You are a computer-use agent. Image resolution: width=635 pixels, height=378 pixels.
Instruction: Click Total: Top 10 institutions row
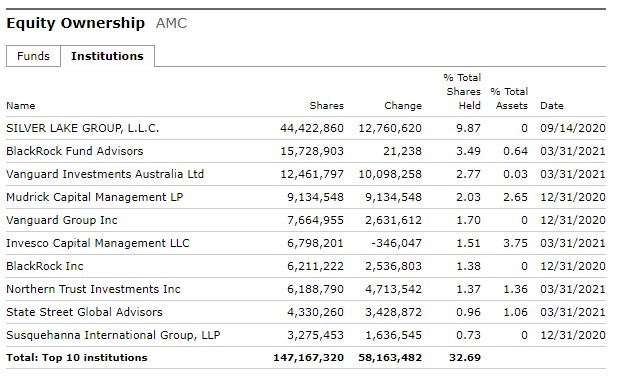tap(306, 358)
